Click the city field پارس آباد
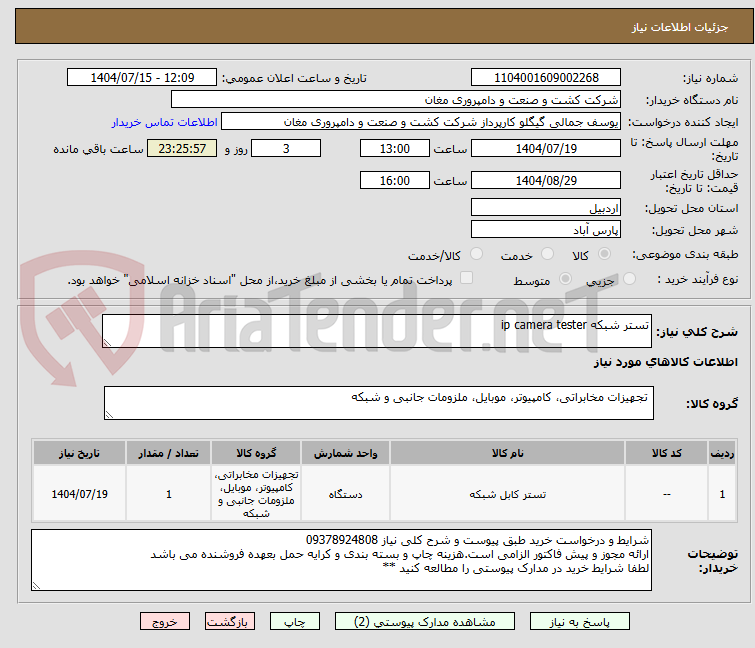 546,230
